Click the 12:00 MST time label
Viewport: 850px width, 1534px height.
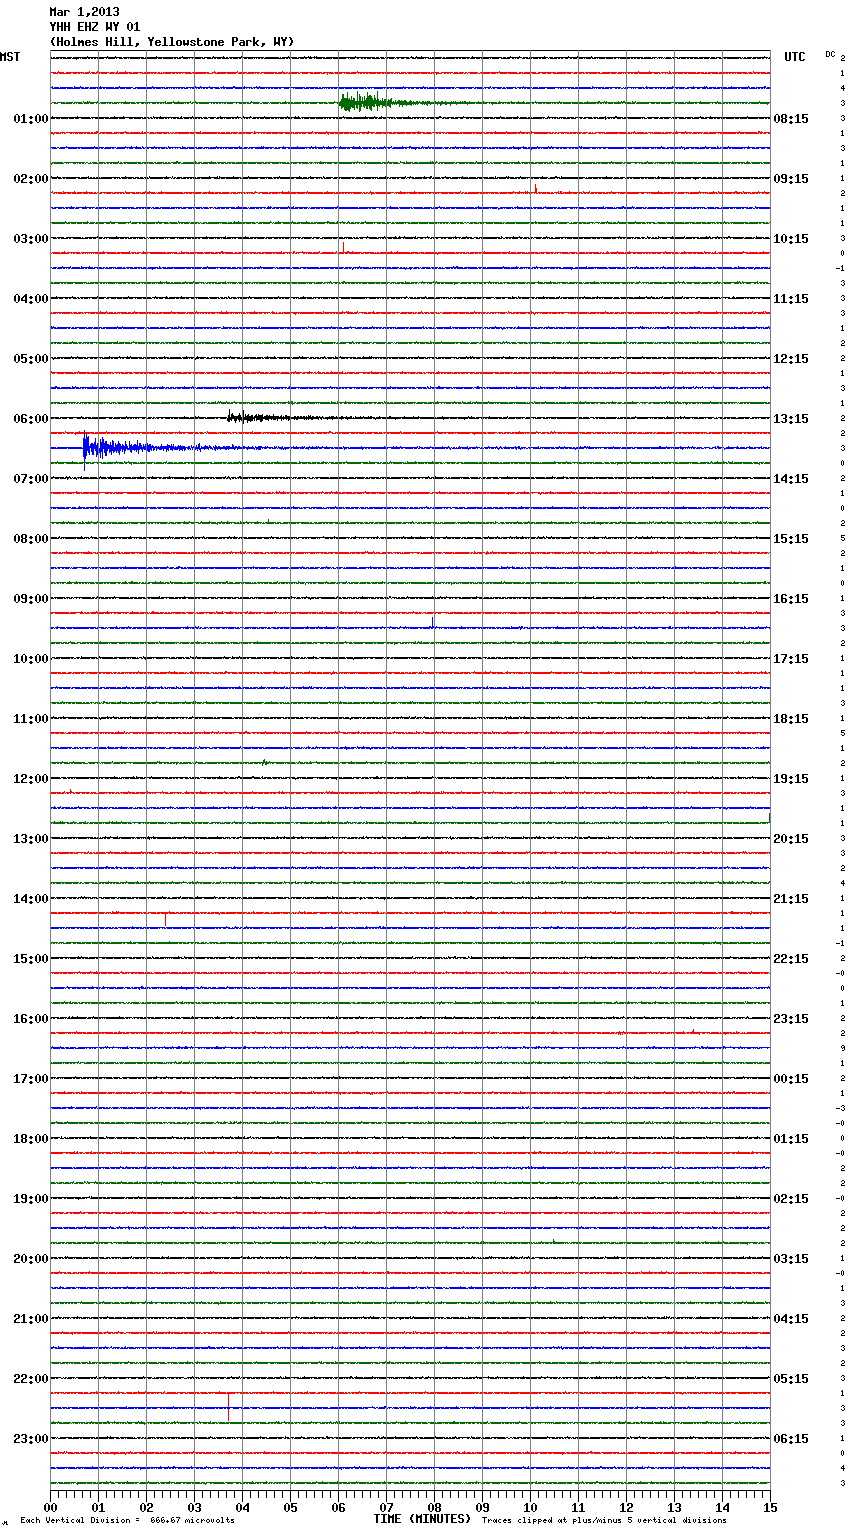tap(31, 779)
